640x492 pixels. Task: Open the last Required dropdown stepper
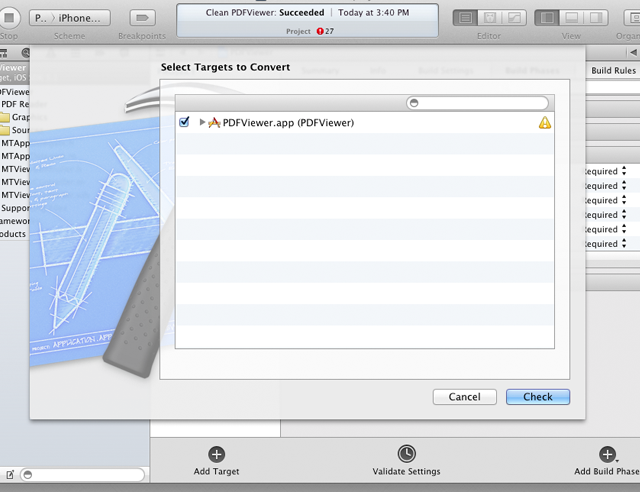624,243
